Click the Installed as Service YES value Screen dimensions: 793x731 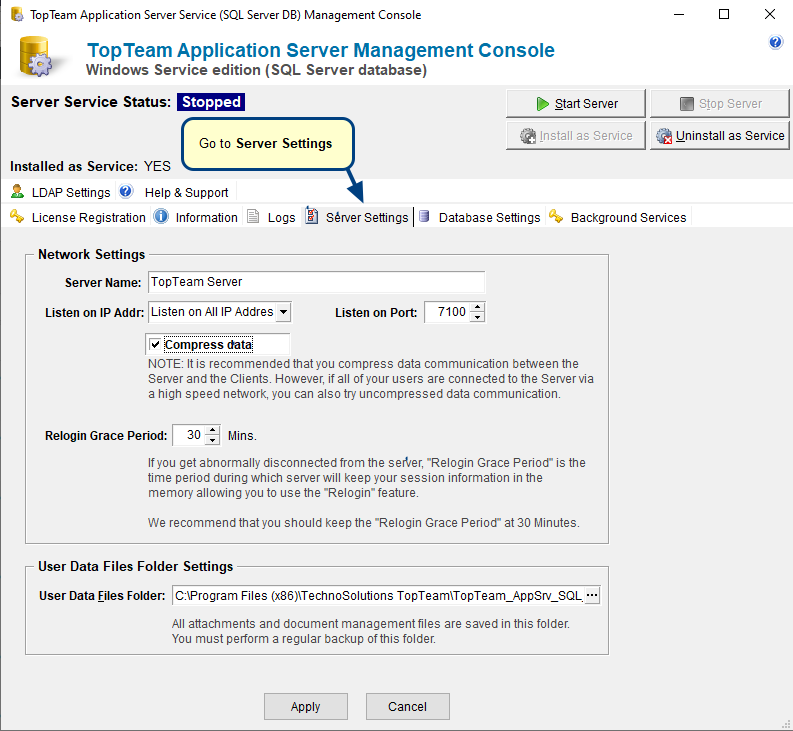157,166
